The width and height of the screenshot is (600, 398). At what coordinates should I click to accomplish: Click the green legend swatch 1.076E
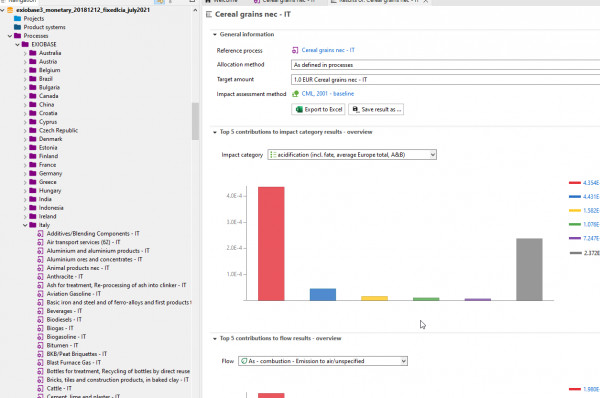point(575,224)
